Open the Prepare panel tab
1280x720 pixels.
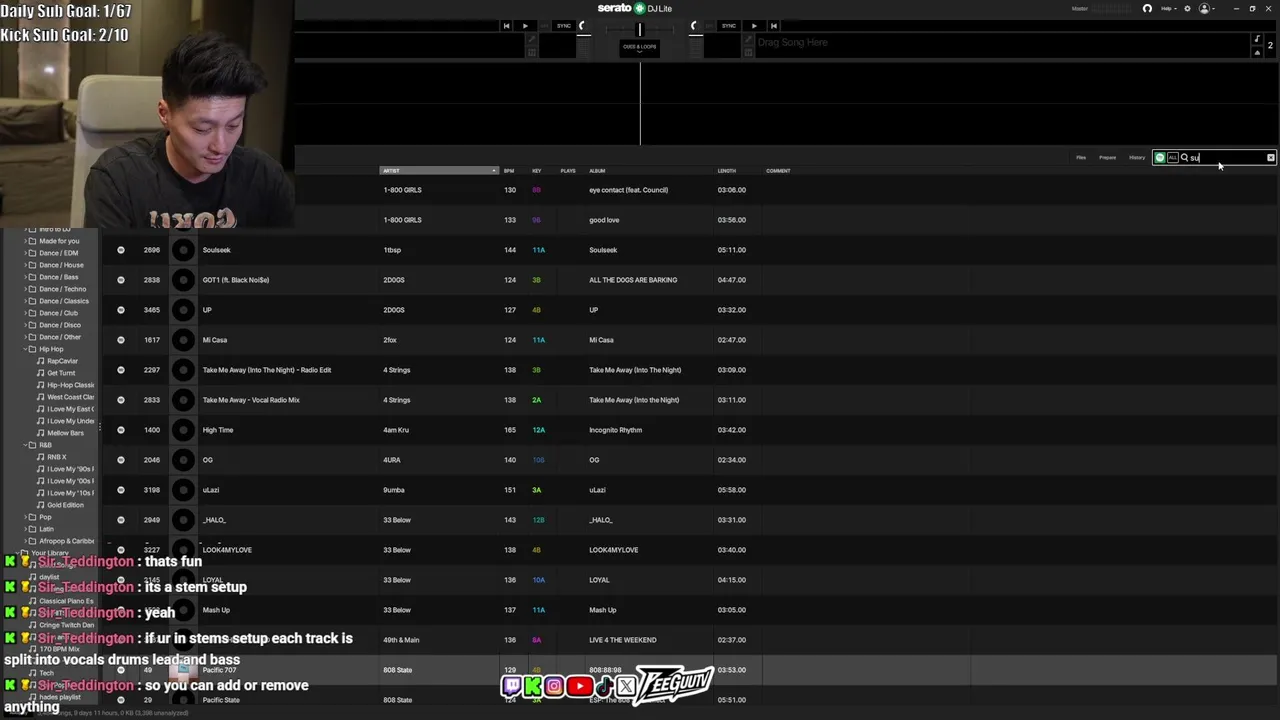(1107, 157)
